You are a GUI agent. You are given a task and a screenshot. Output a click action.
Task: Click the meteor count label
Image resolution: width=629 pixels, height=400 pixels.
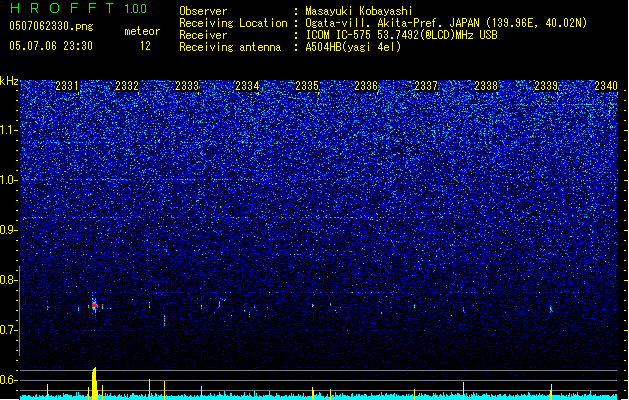pos(142,31)
